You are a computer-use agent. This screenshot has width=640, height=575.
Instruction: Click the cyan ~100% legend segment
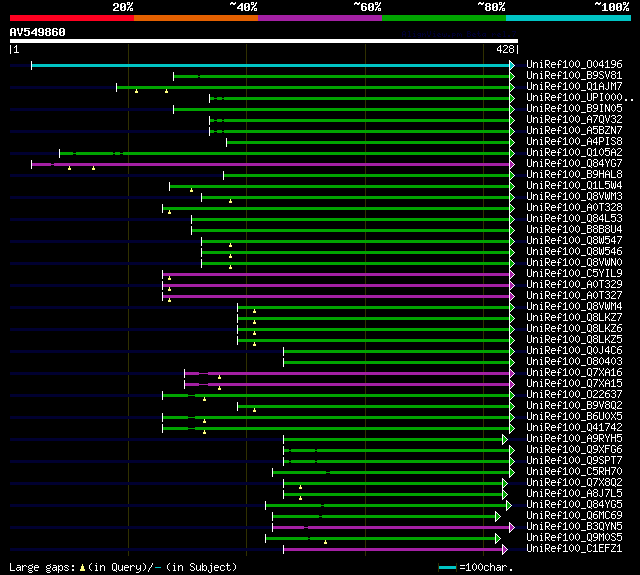[569, 18]
